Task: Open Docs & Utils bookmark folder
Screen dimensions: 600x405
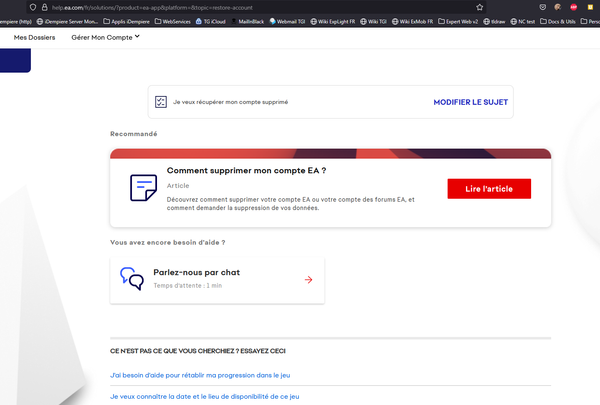Action: coord(558,21)
